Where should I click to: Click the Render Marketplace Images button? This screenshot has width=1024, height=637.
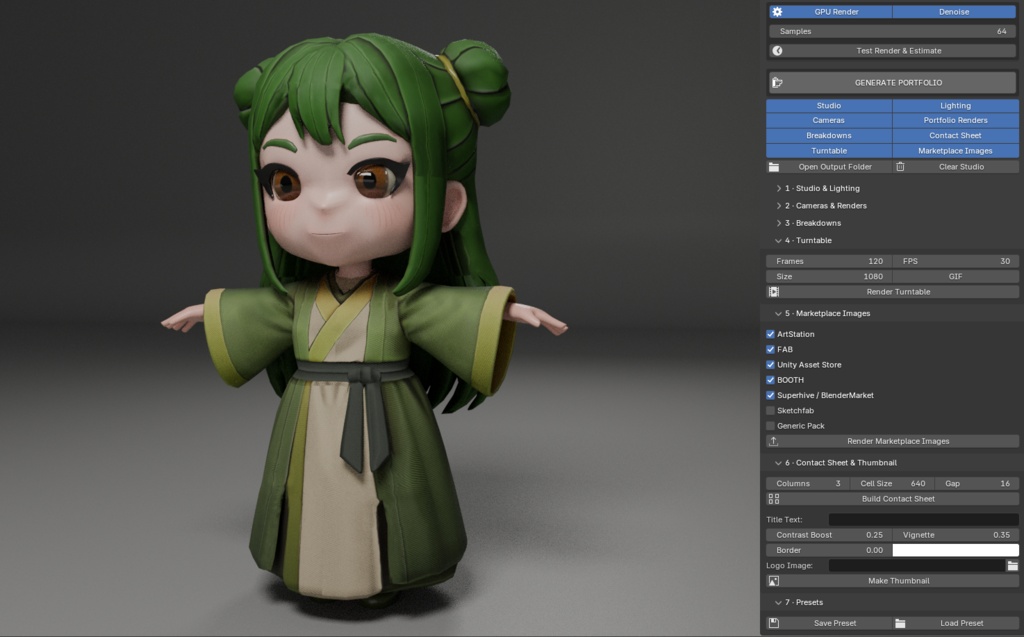pyautogui.click(x=893, y=441)
